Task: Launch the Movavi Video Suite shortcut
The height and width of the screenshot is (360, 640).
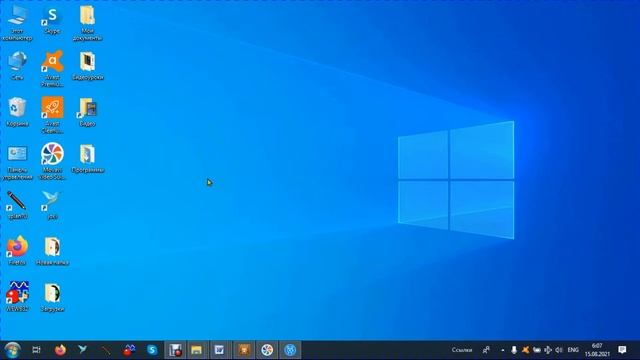Action: click(52, 161)
